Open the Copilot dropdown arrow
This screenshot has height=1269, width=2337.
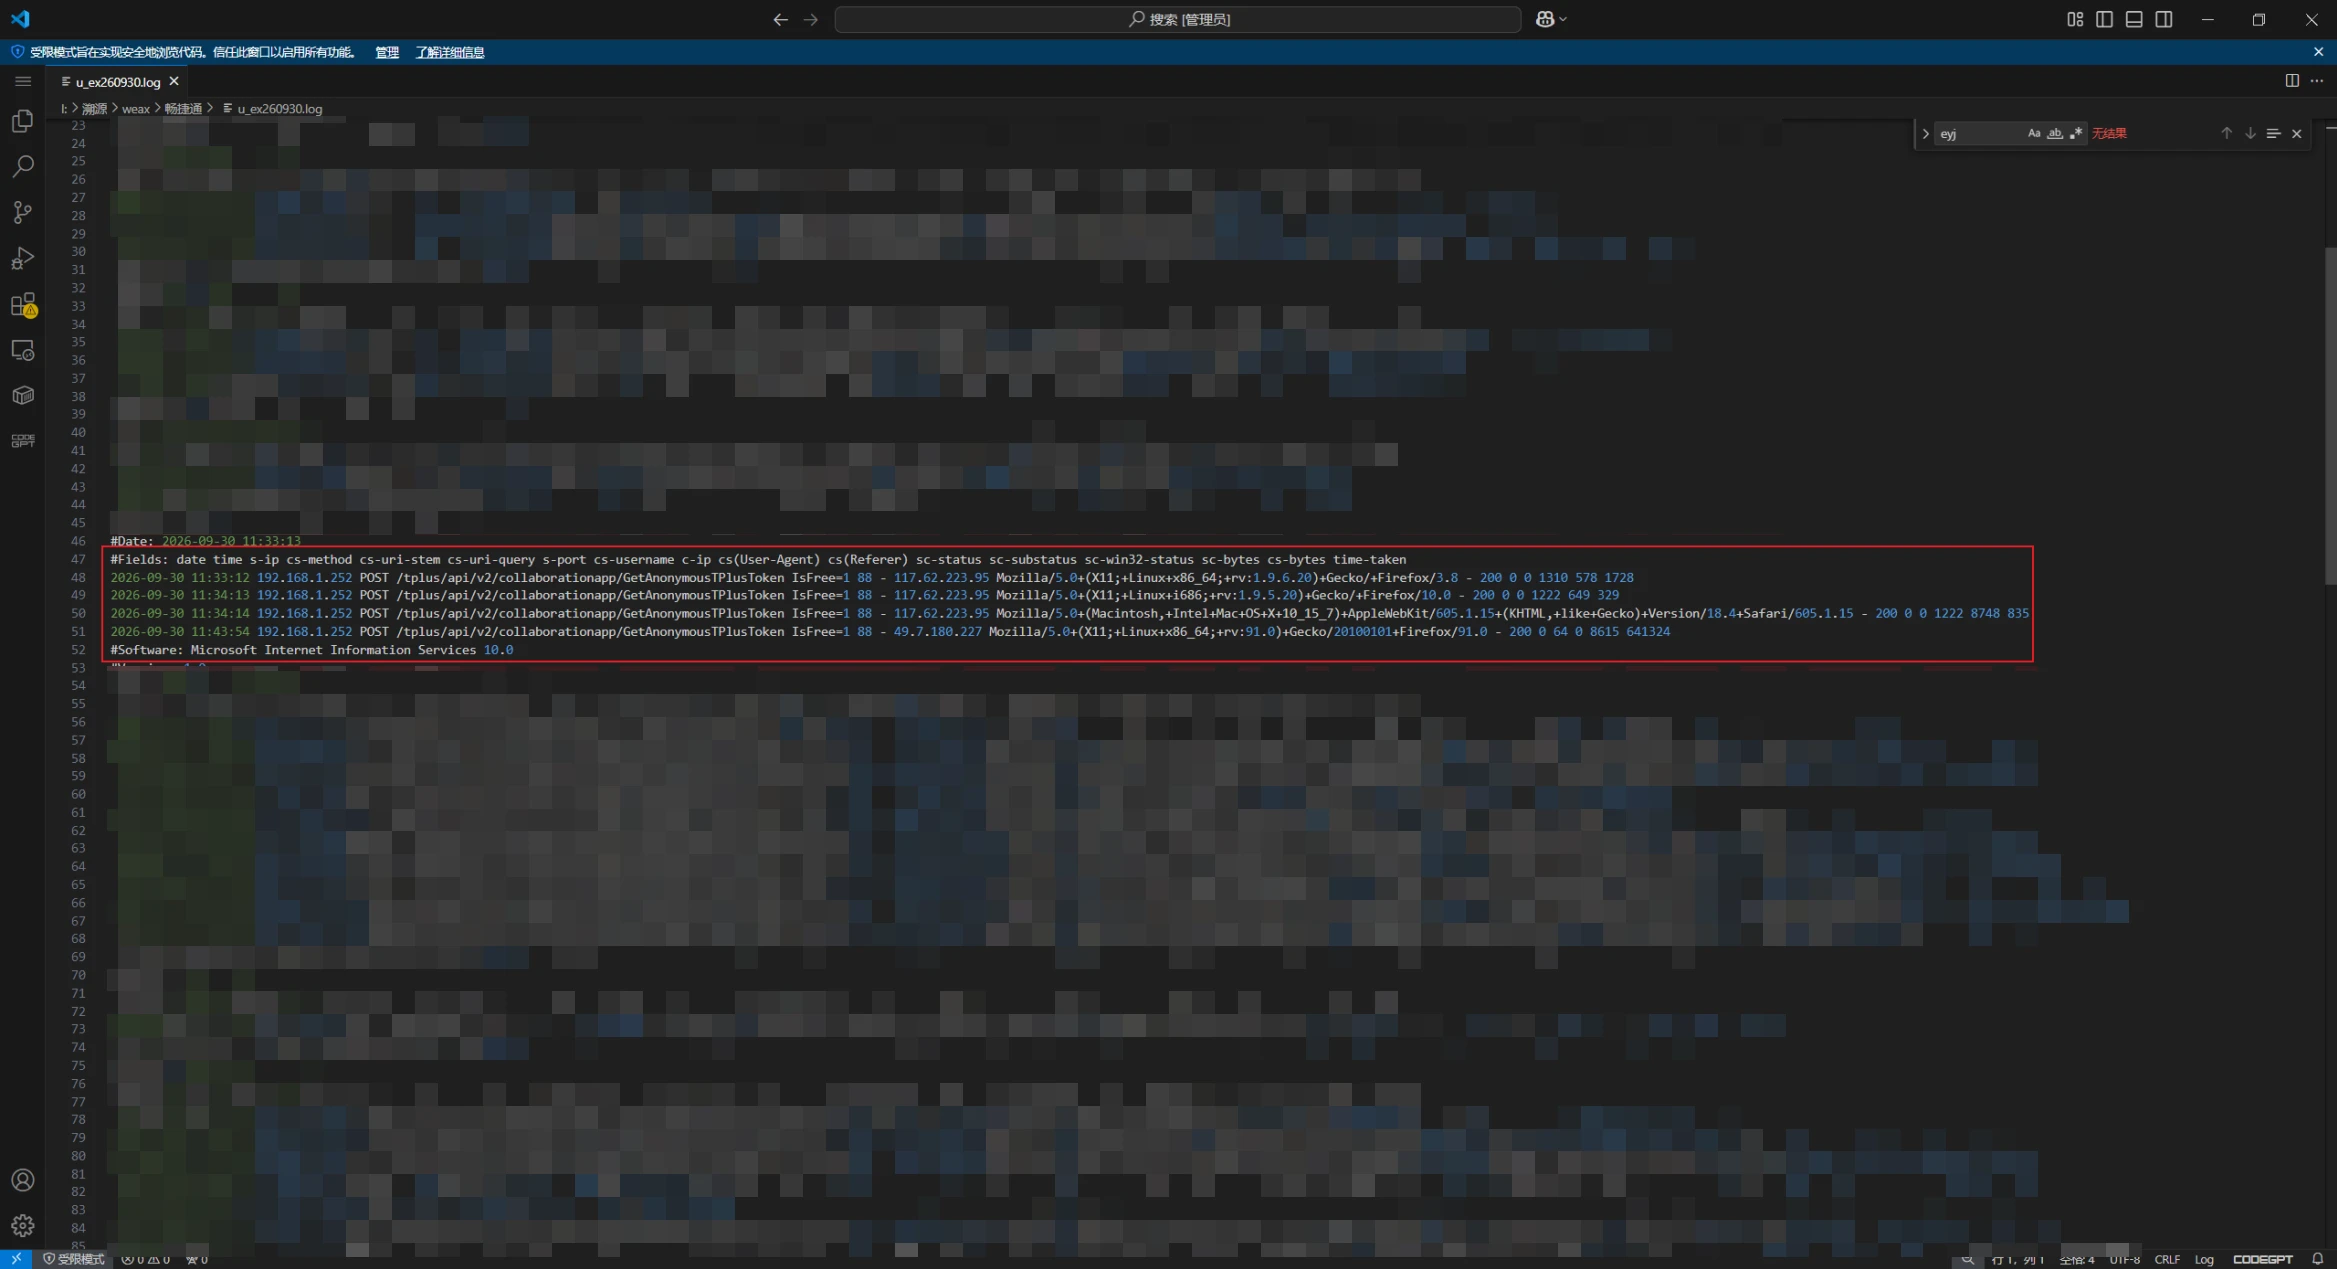pyautogui.click(x=1563, y=19)
